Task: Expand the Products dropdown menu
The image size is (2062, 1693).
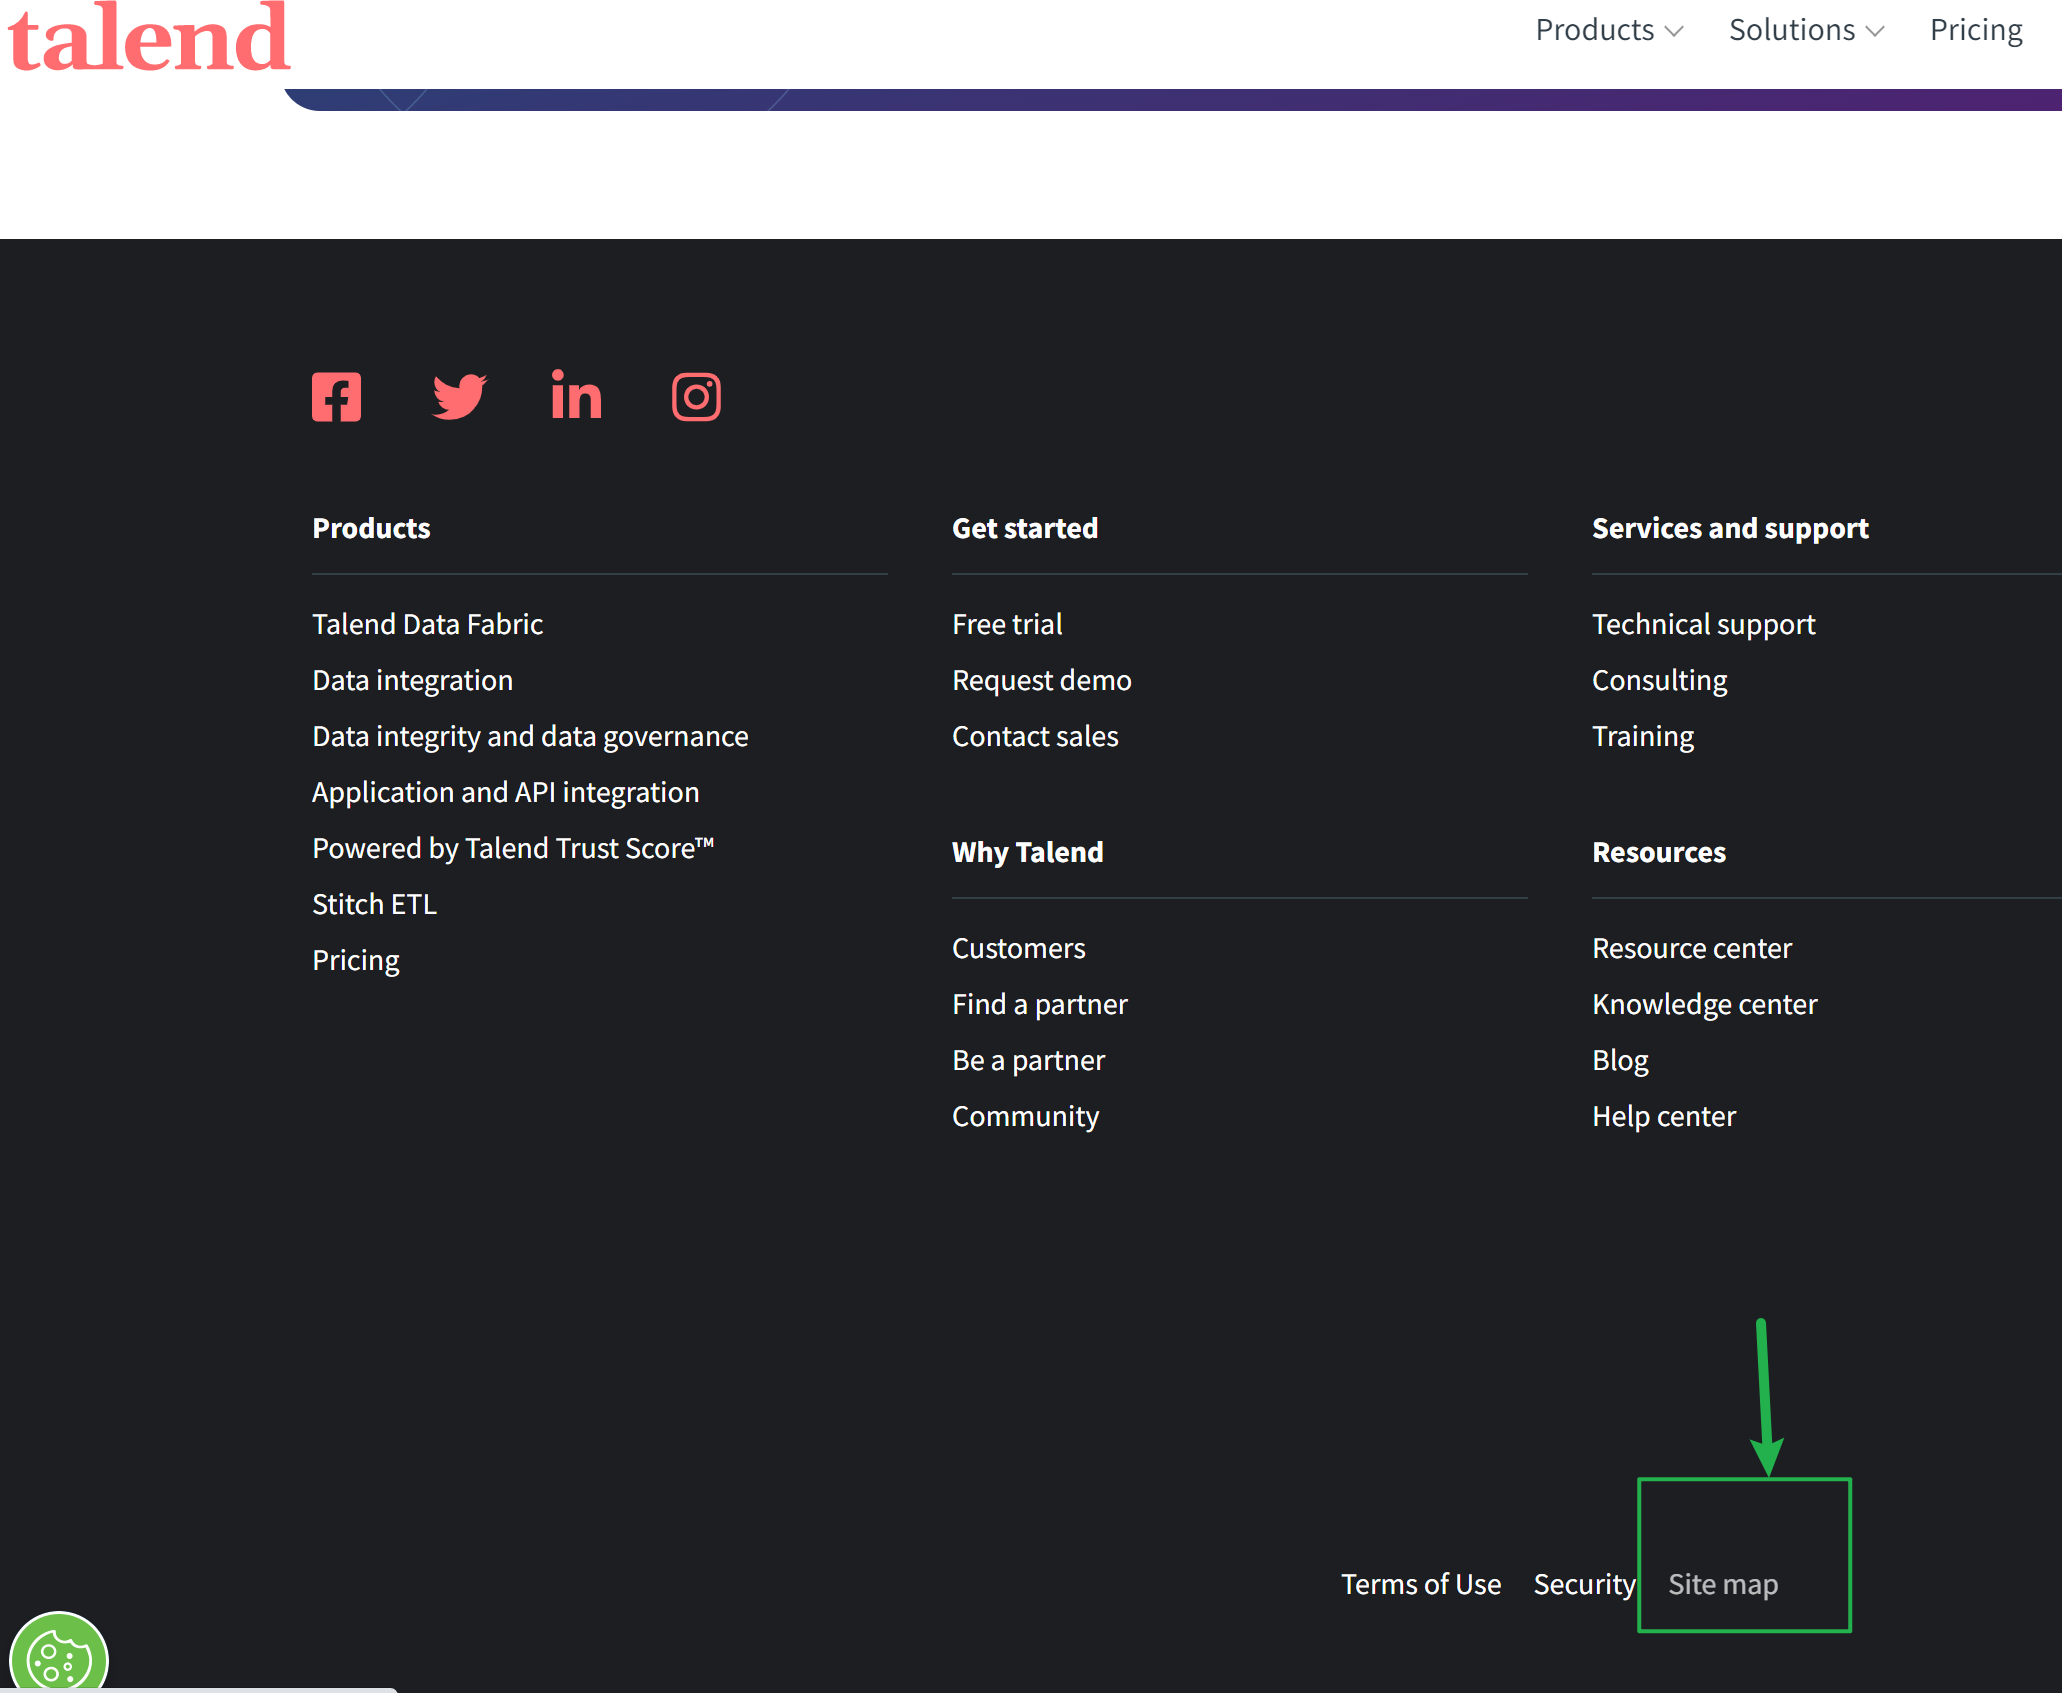Action: [1608, 30]
